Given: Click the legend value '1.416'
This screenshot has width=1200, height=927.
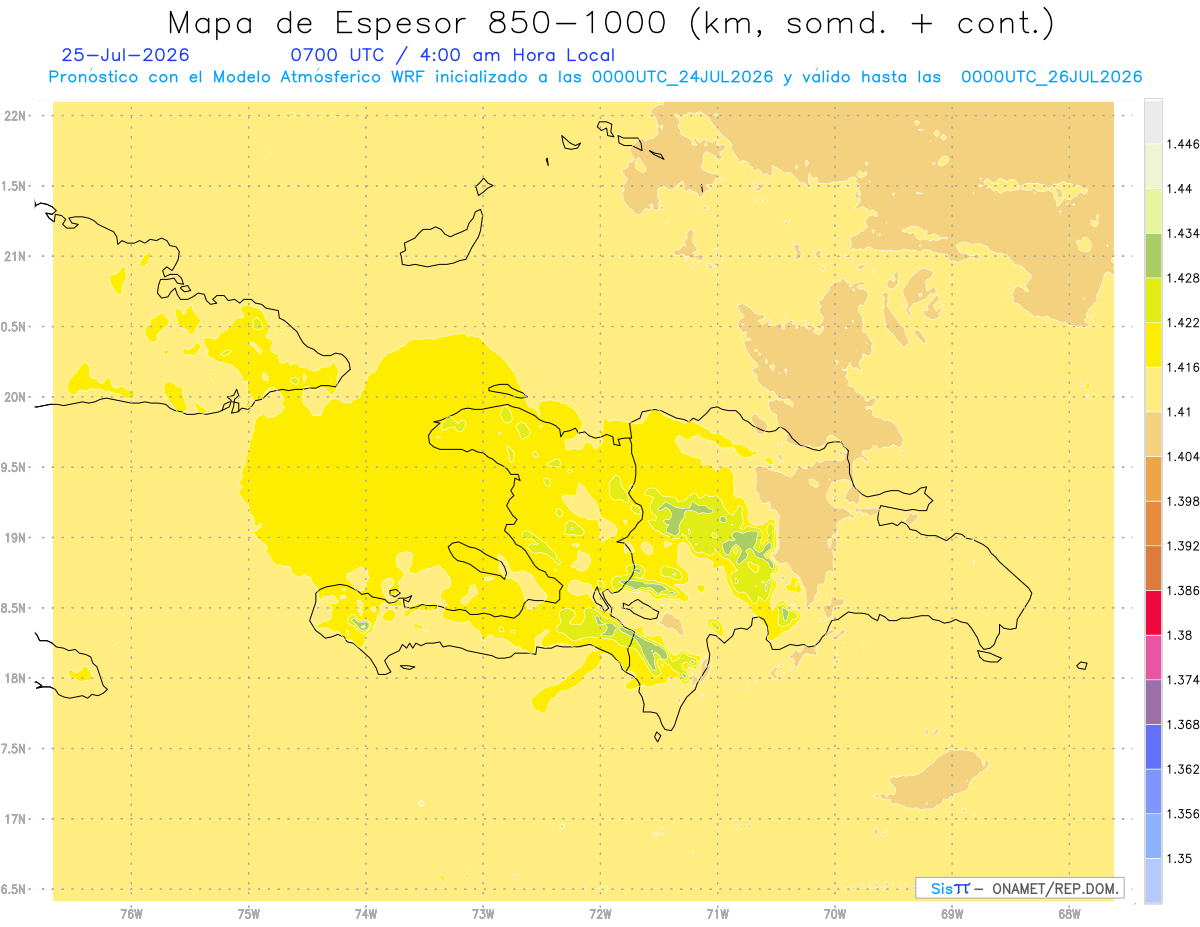Looking at the screenshot, I should coord(1184,368).
